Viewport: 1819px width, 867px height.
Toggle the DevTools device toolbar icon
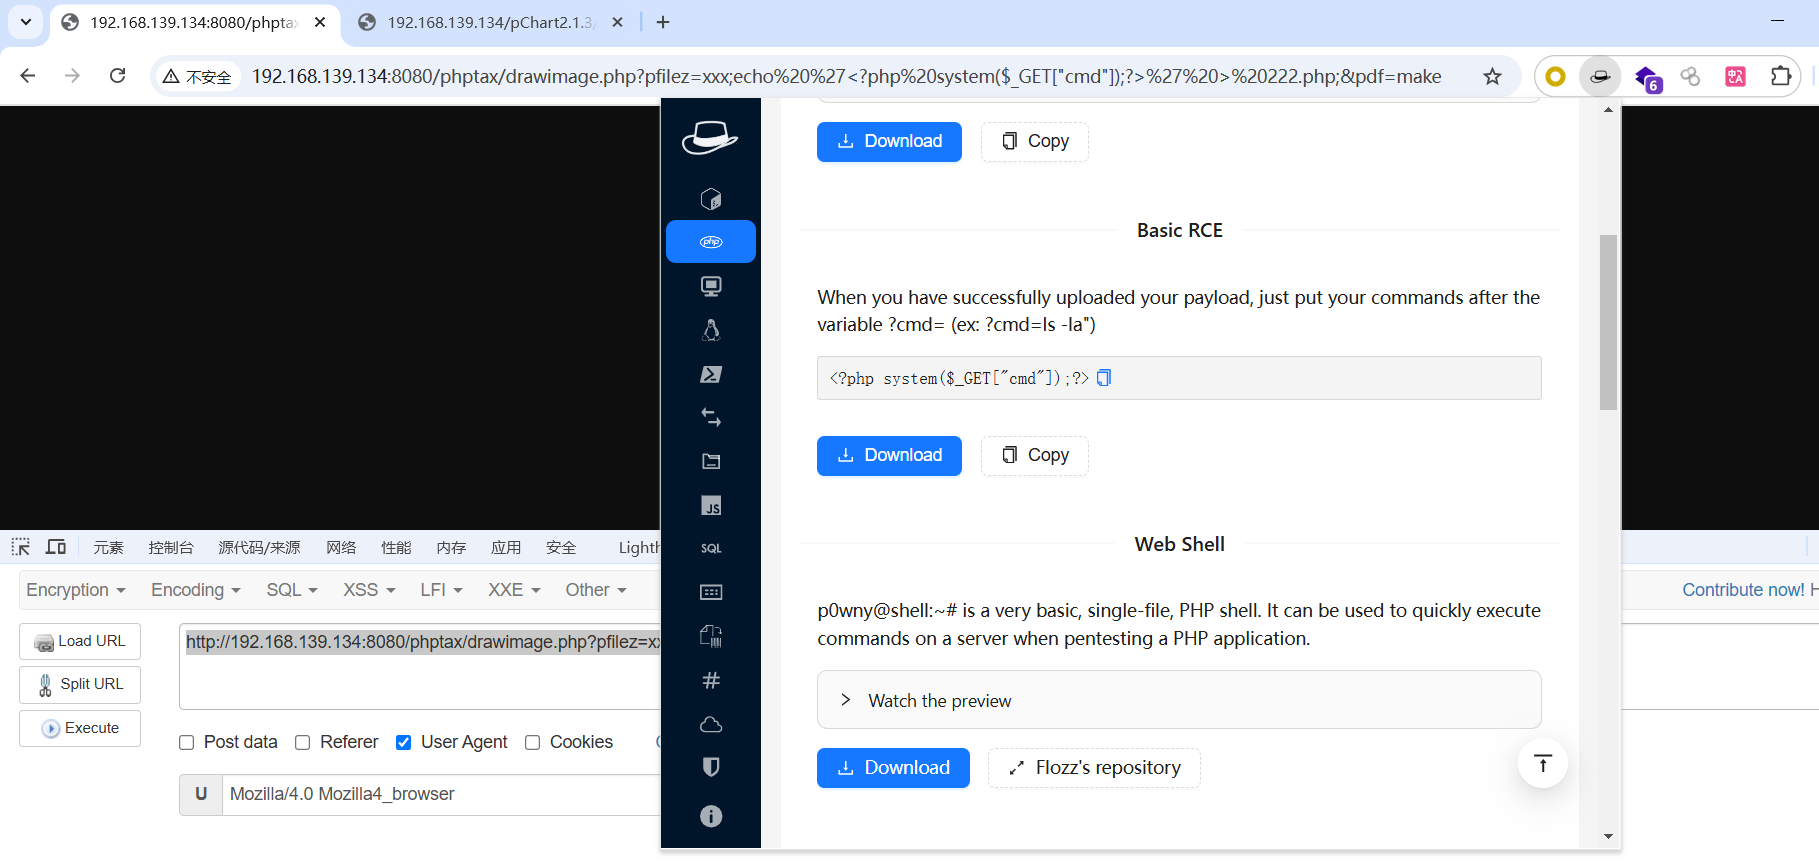56,547
